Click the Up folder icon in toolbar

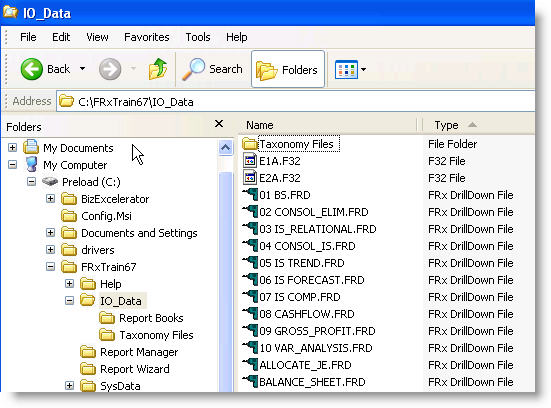click(x=158, y=69)
